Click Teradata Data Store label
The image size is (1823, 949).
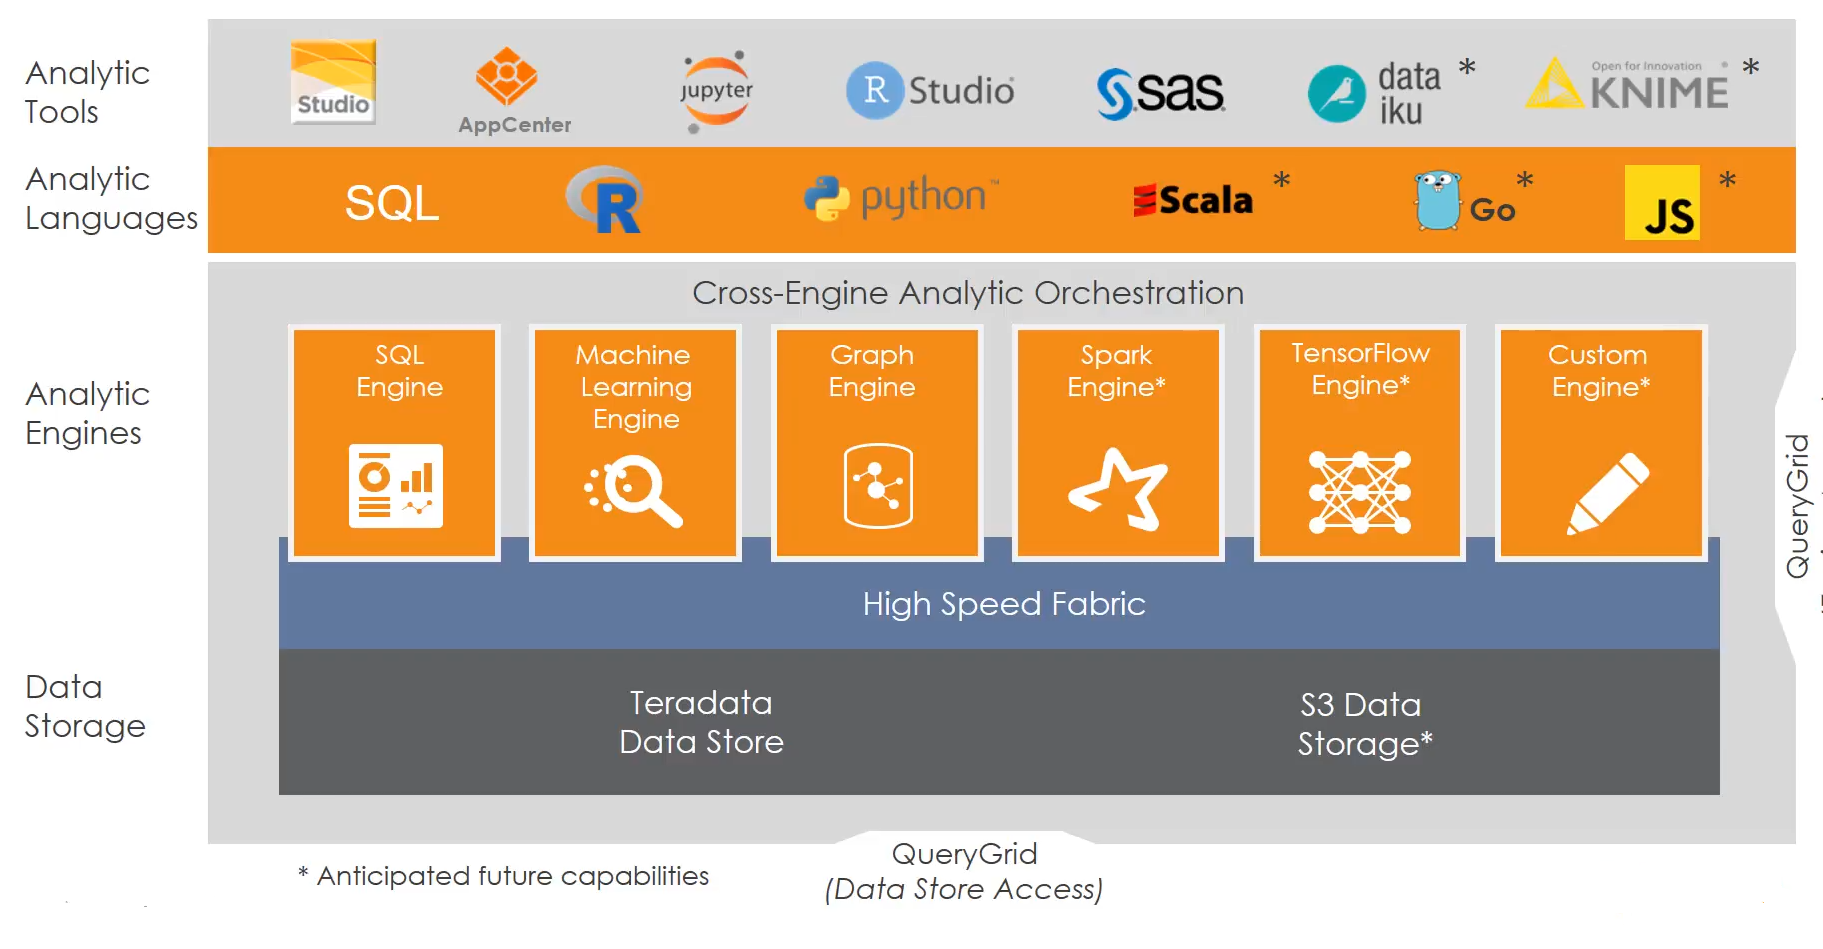pyautogui.click(x=701, y=722)
